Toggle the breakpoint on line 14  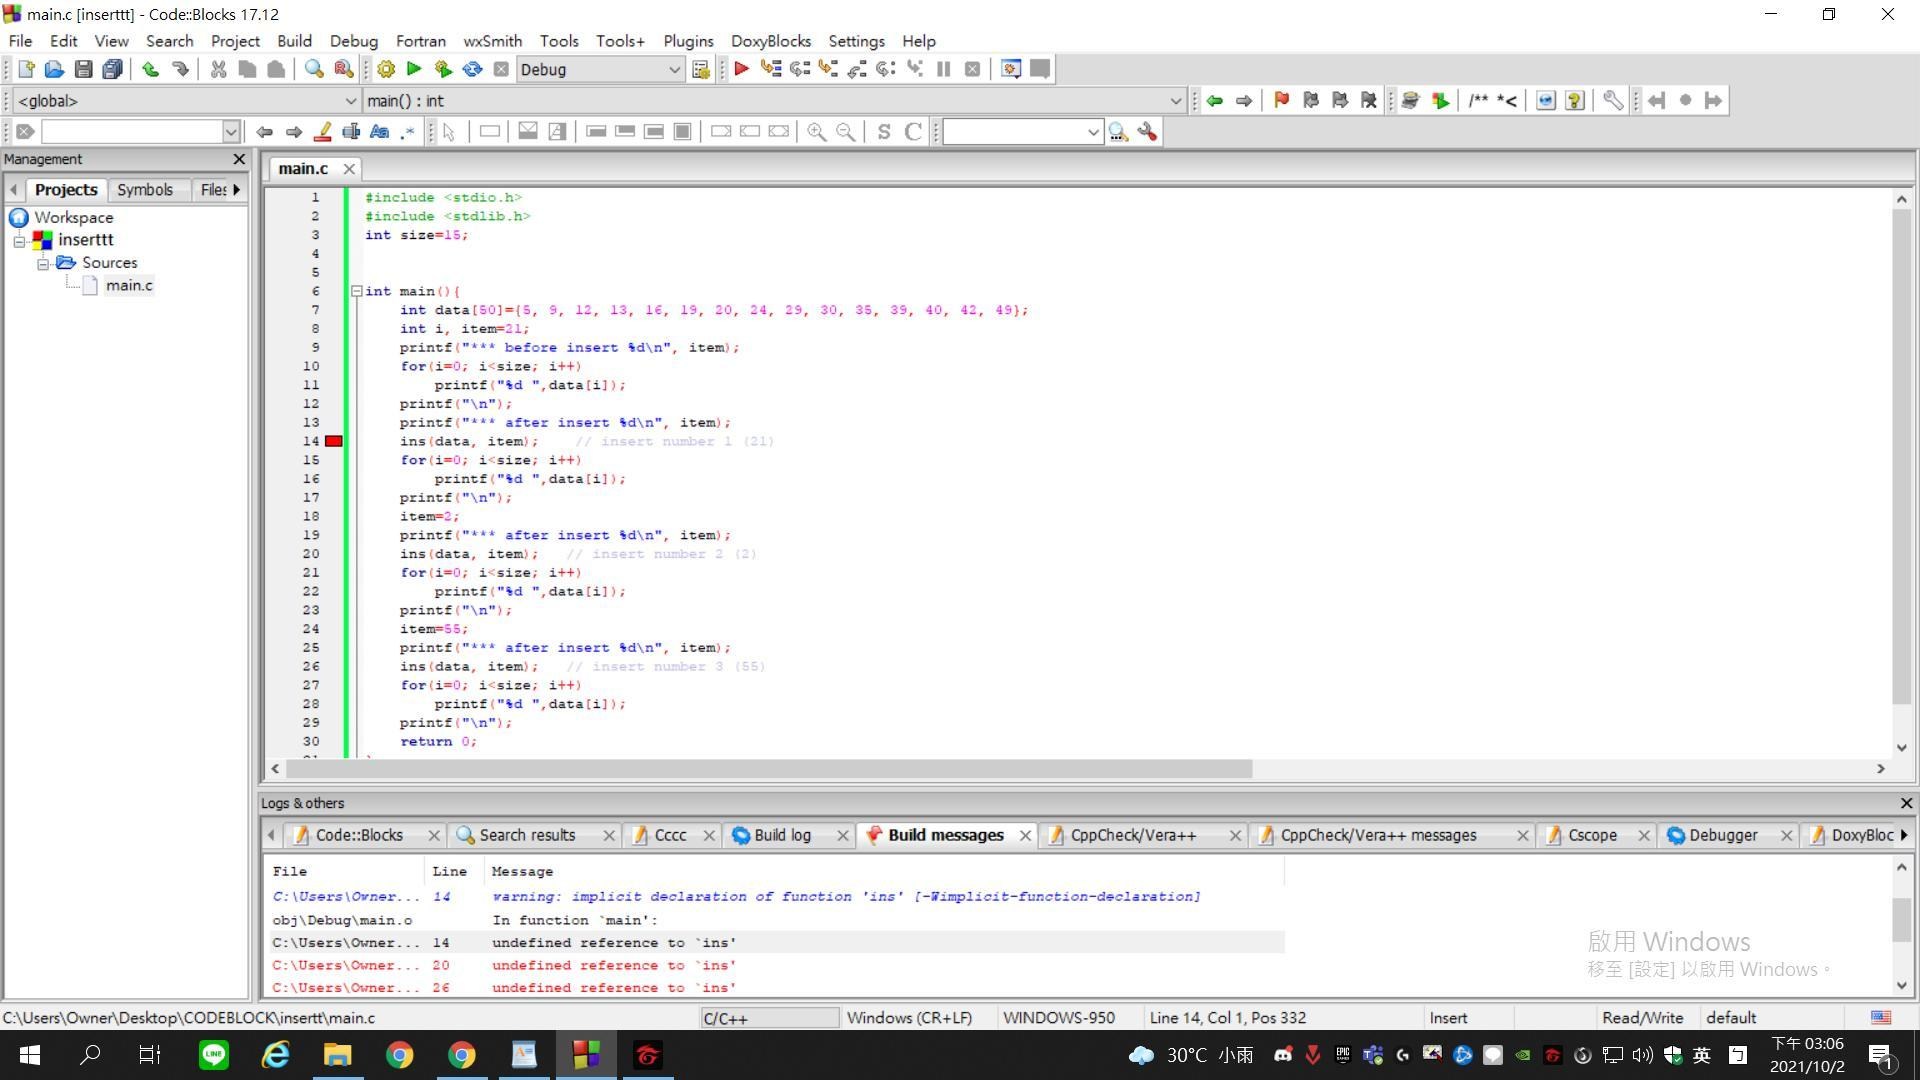pos(334,441)
